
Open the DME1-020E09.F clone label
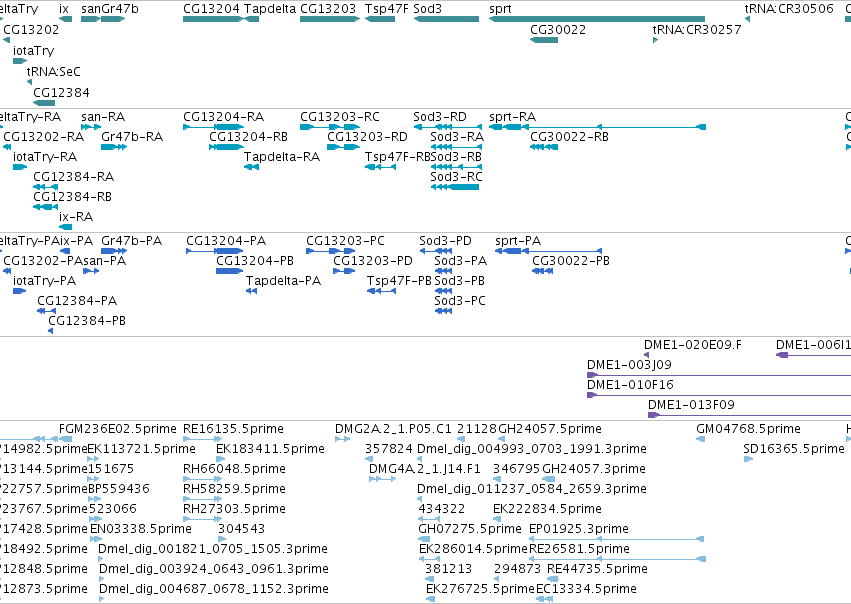[693, 345]
